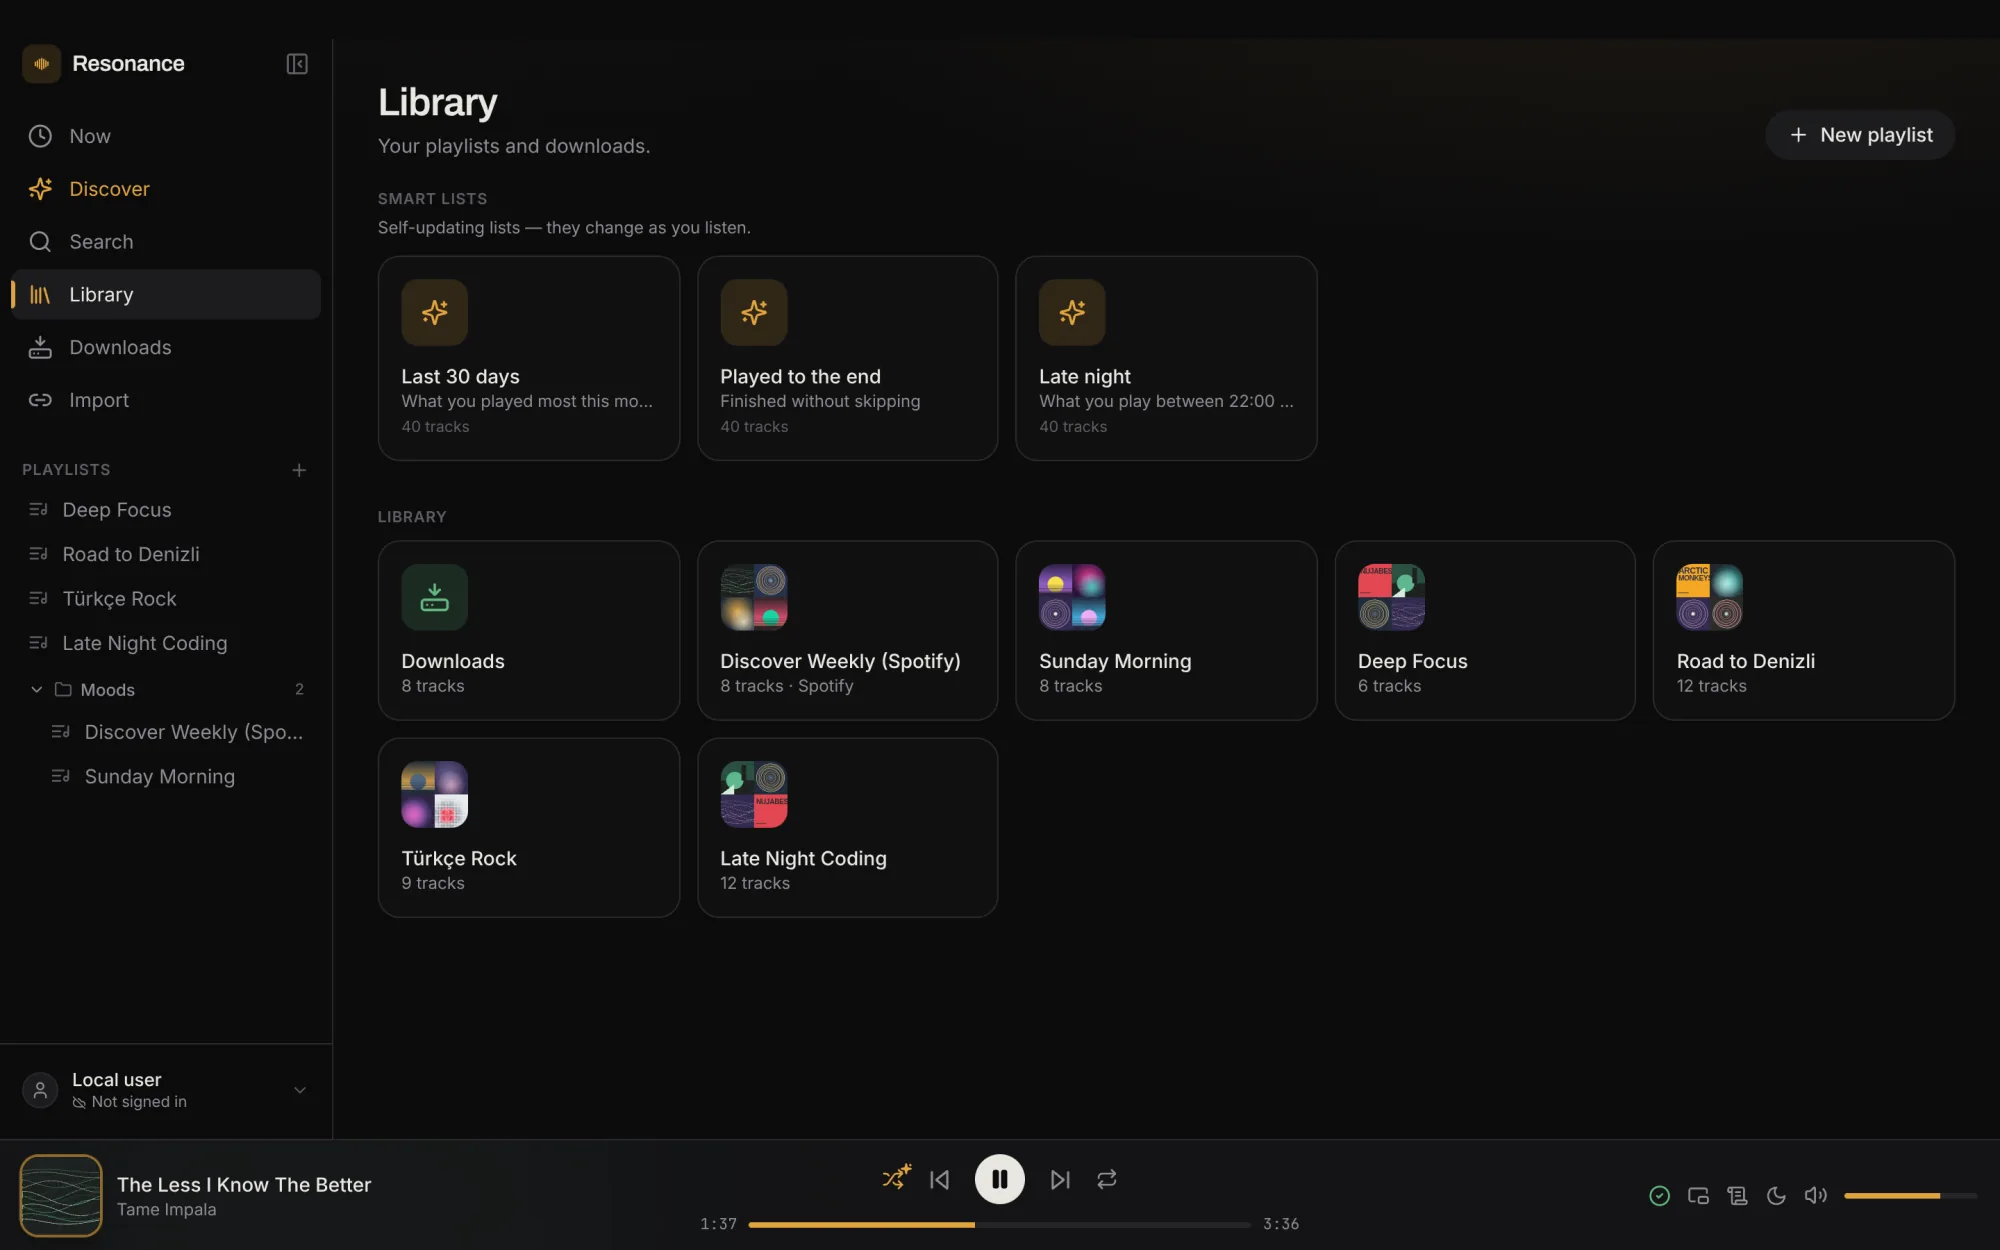Open the Deep Focus playlist card
Viewport: 2000px width, 1250px height.
[x=1485, y=630]
